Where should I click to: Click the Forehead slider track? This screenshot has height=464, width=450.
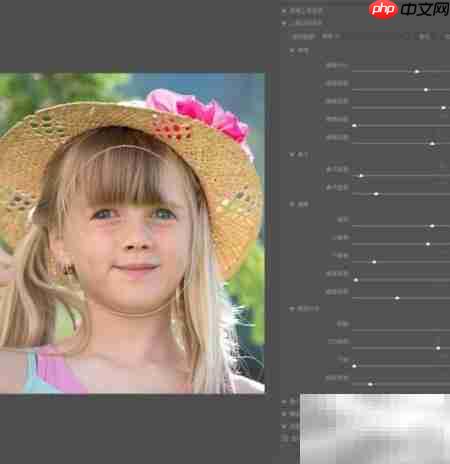401,330
